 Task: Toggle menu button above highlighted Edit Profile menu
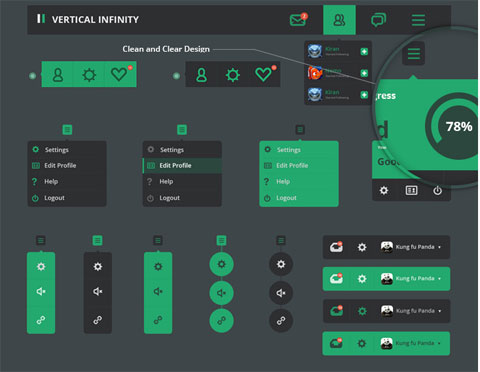coord(182,130)
